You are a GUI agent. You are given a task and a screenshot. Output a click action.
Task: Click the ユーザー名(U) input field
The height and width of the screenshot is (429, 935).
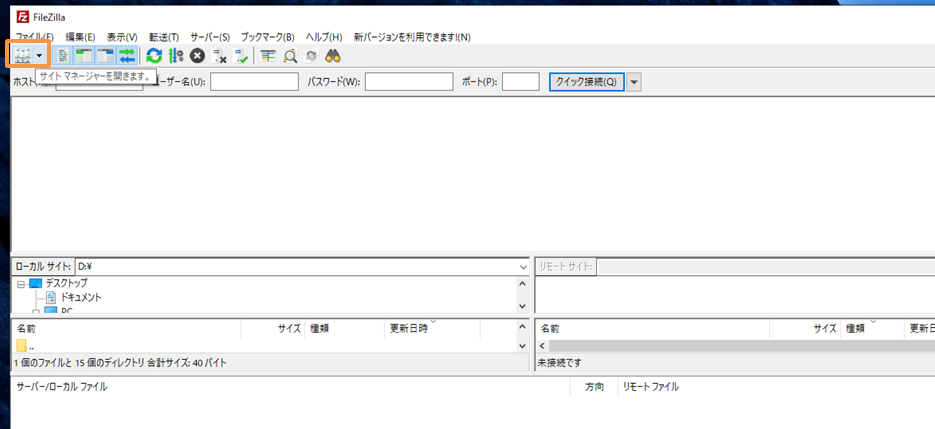click(x=255, y=82)
